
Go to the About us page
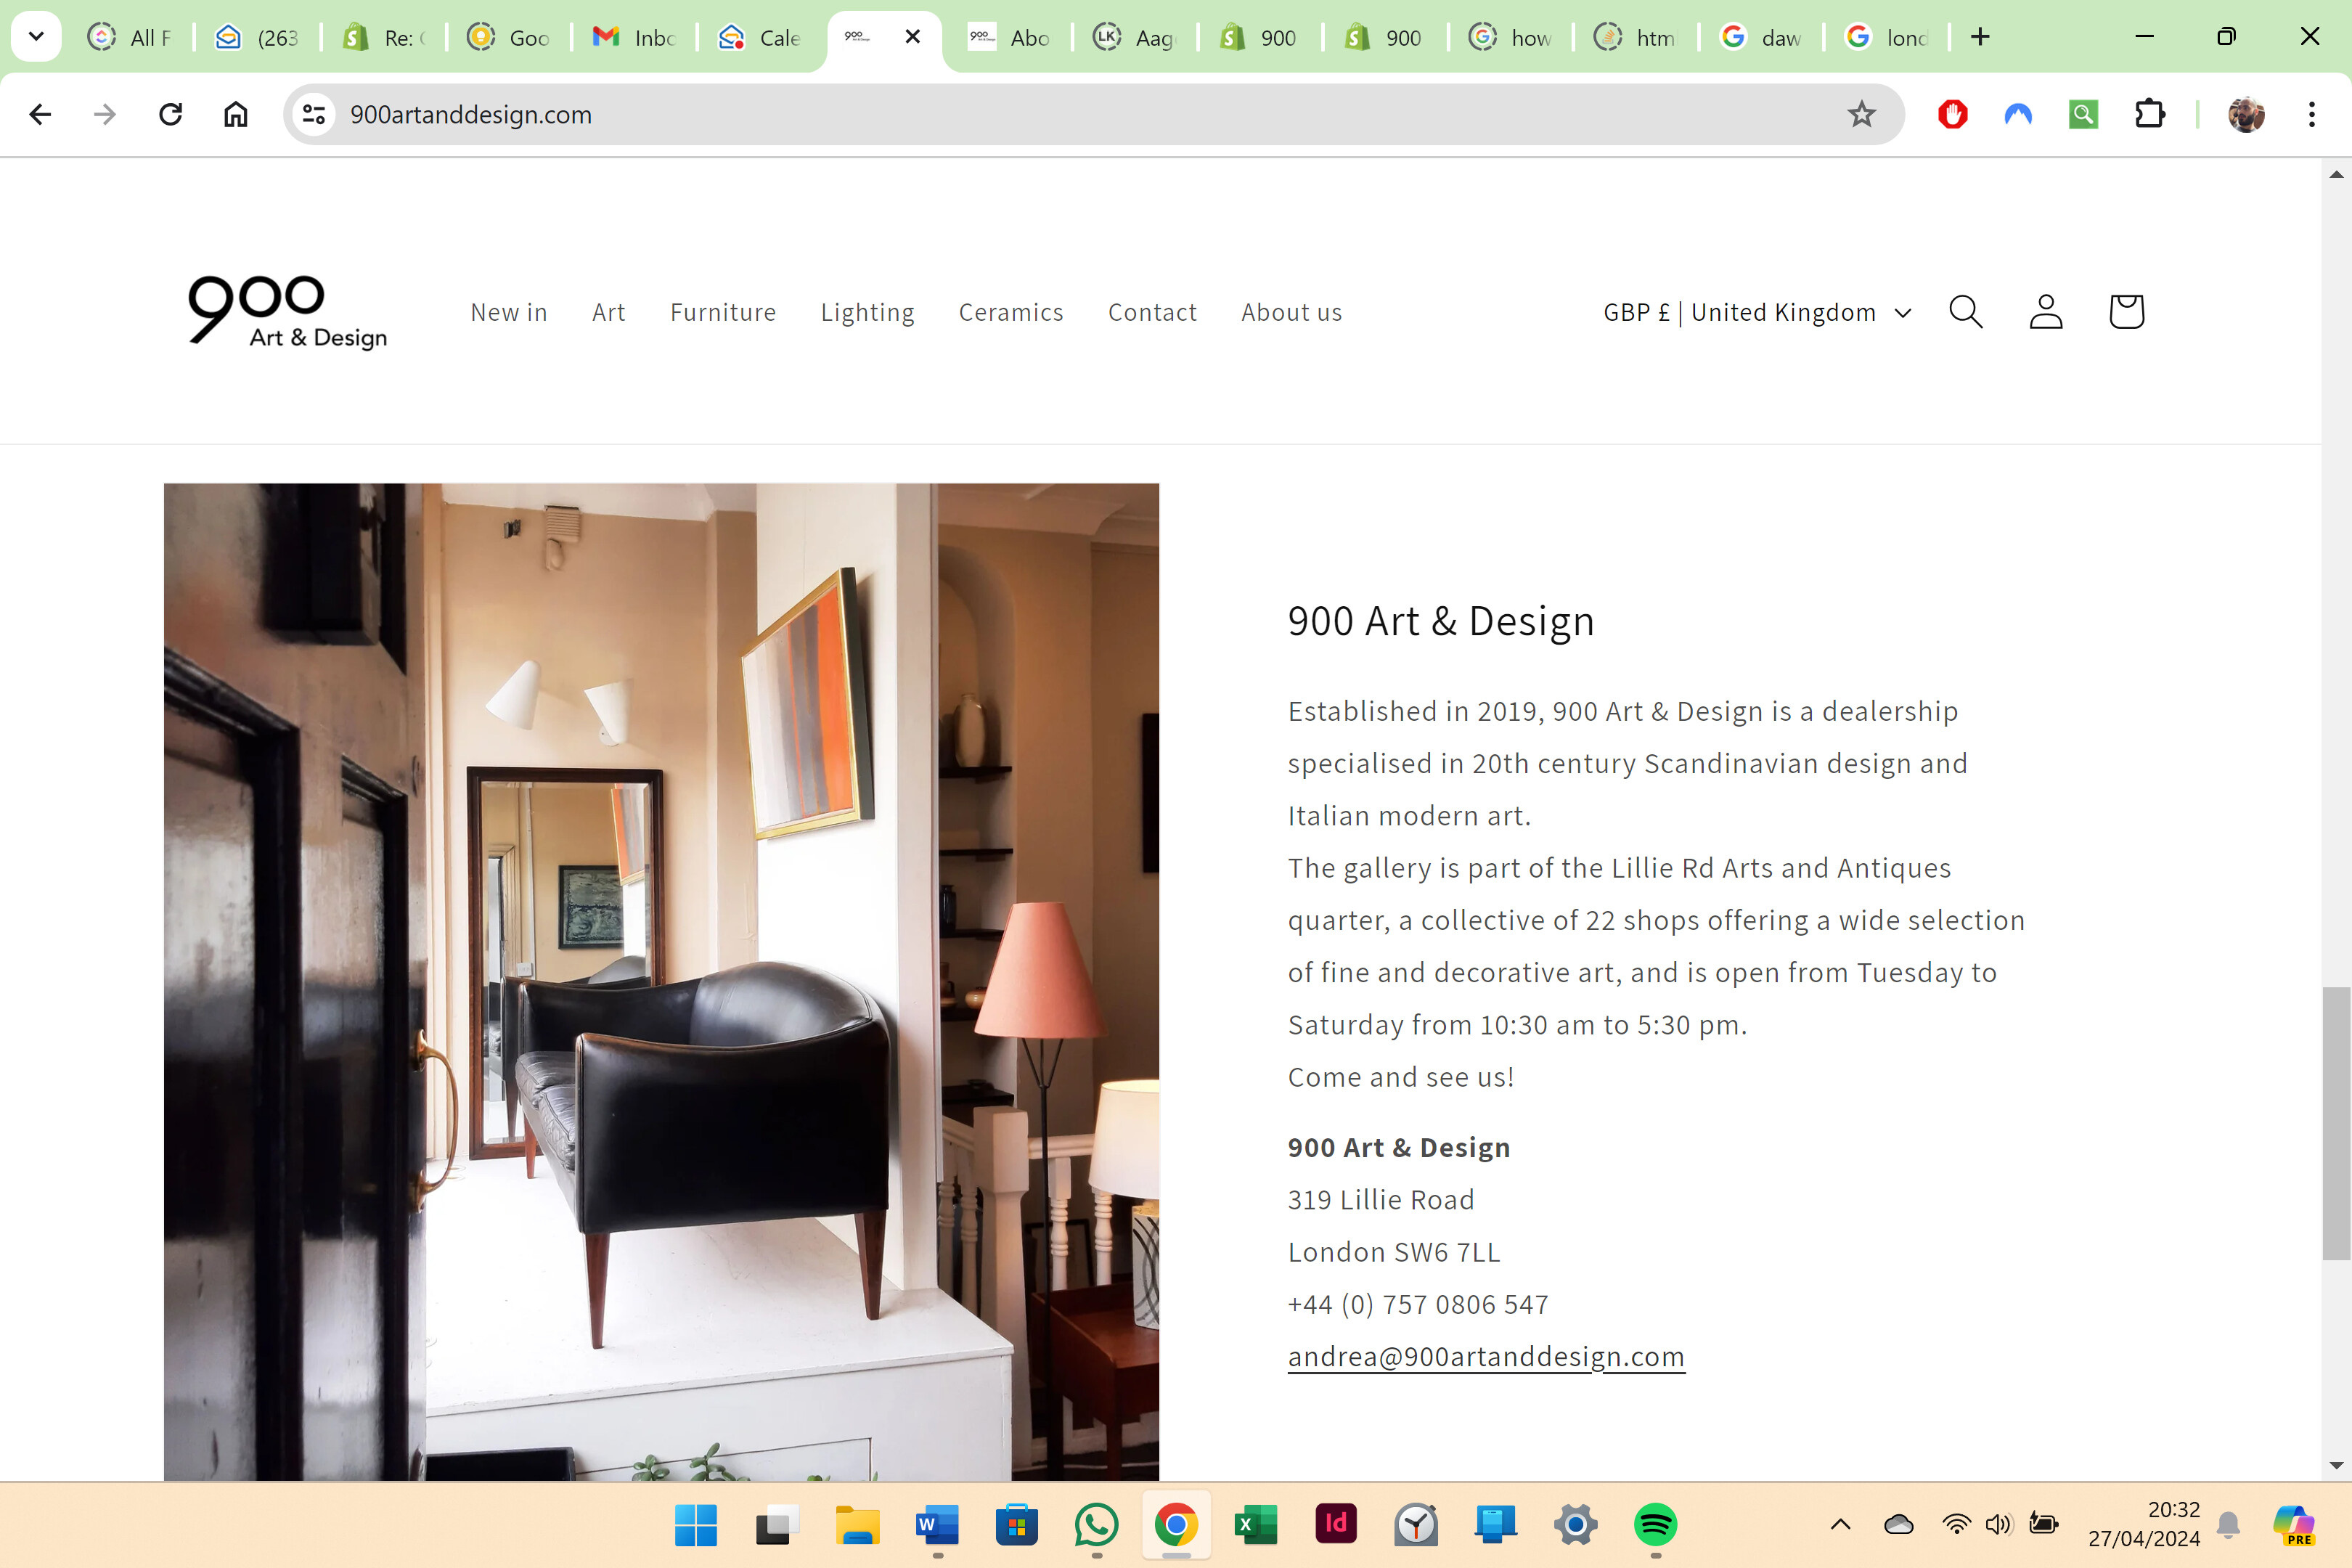(x=1291, y=312)
